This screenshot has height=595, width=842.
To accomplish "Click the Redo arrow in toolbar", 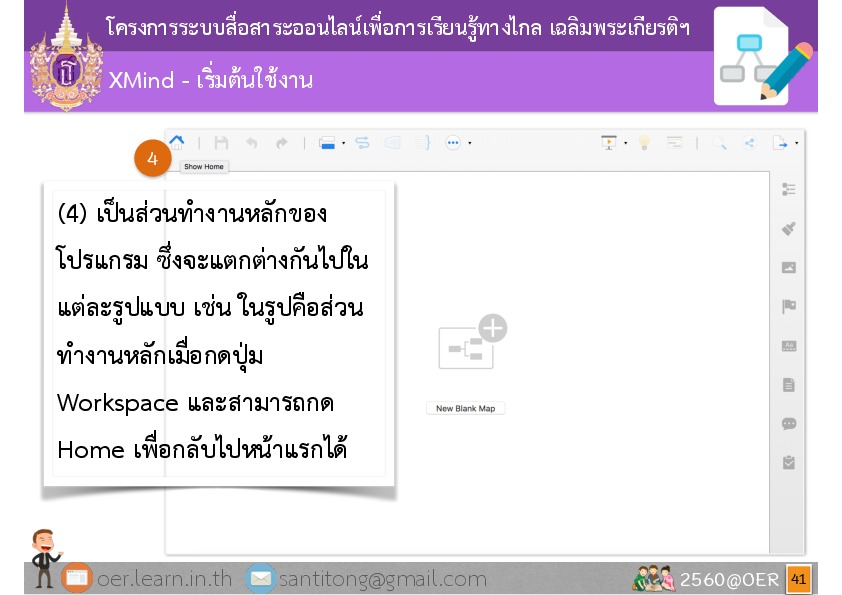I will [282, 143].
